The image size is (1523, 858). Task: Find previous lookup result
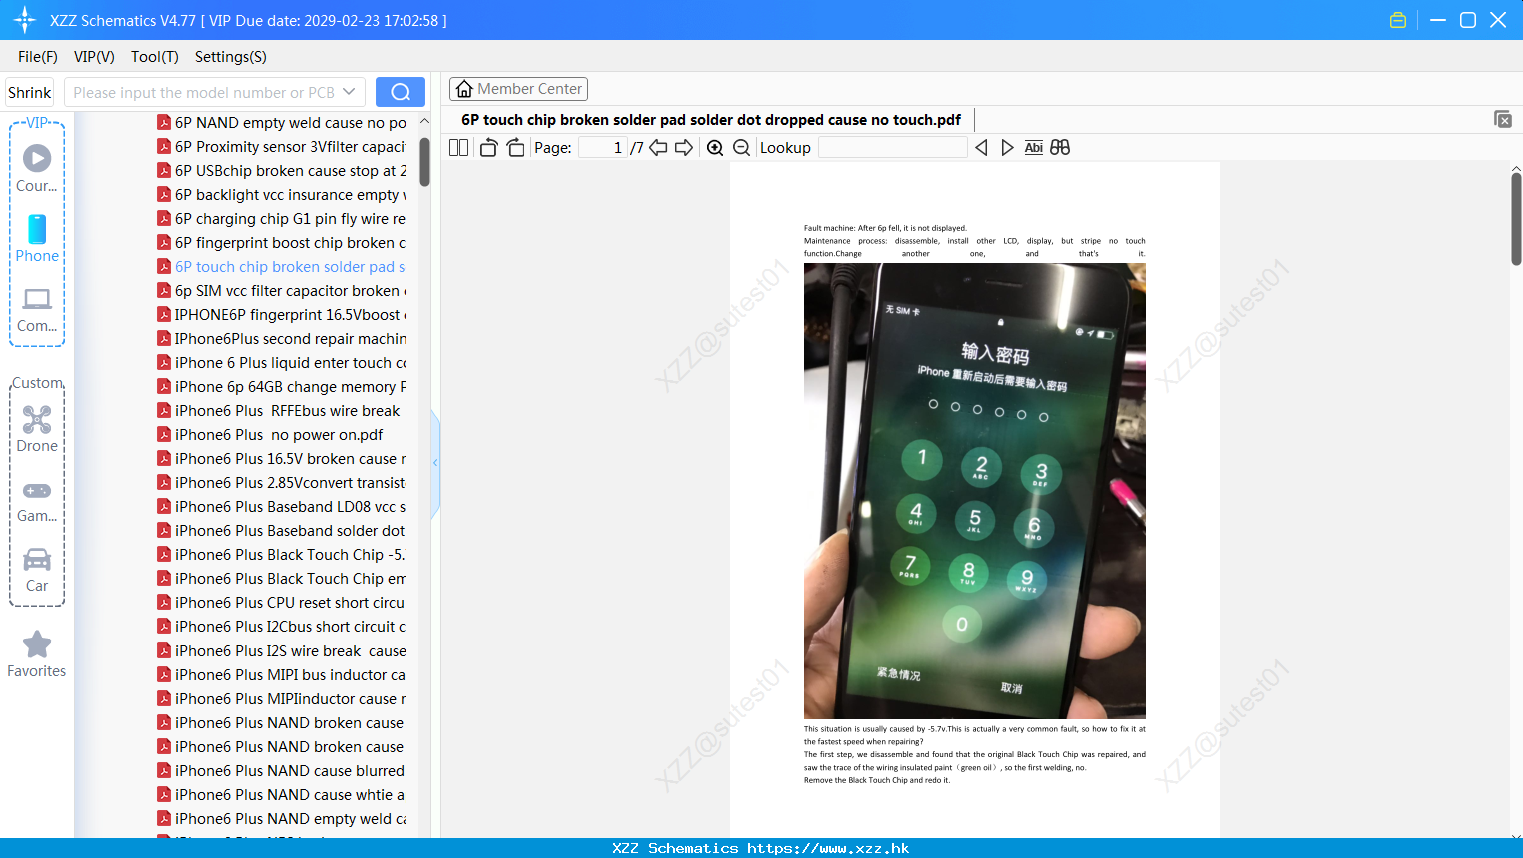point(981,148)
